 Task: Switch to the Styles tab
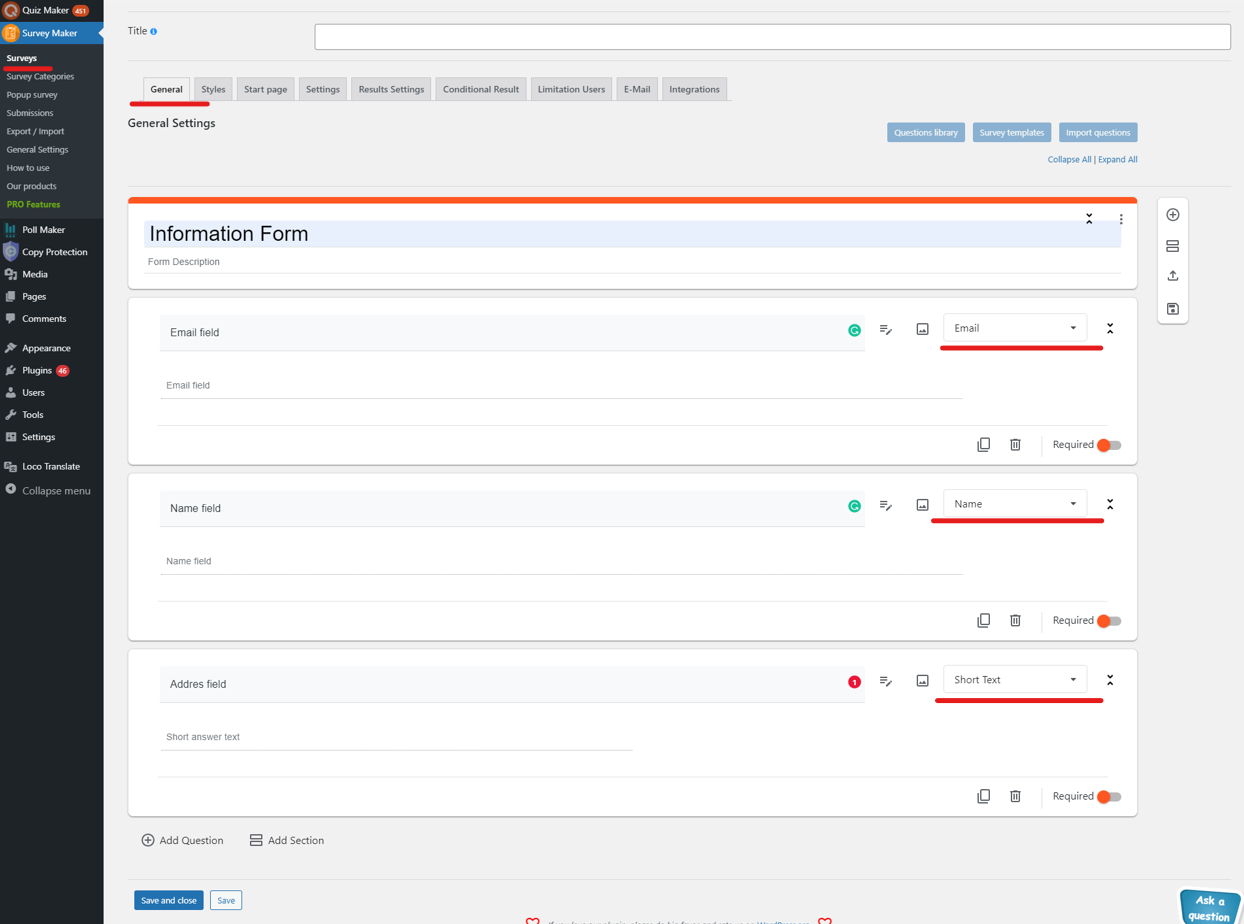[213, 89]
